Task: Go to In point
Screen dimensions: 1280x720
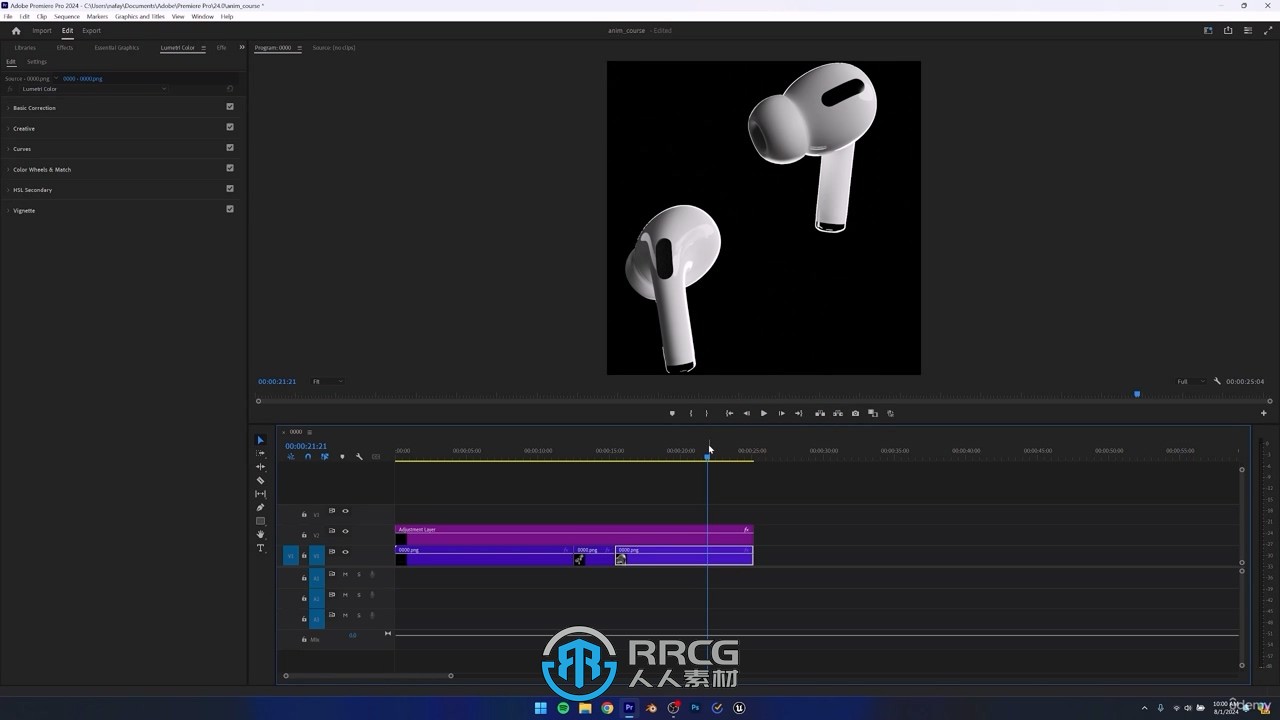Action: [x=729, y=413]
